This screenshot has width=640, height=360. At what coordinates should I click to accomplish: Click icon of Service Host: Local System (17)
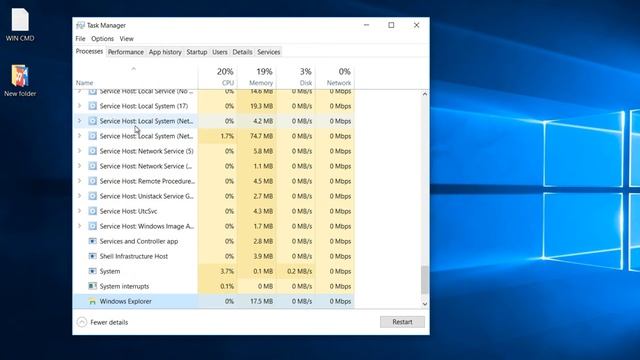pyautogui.click(x=93, y=106)
